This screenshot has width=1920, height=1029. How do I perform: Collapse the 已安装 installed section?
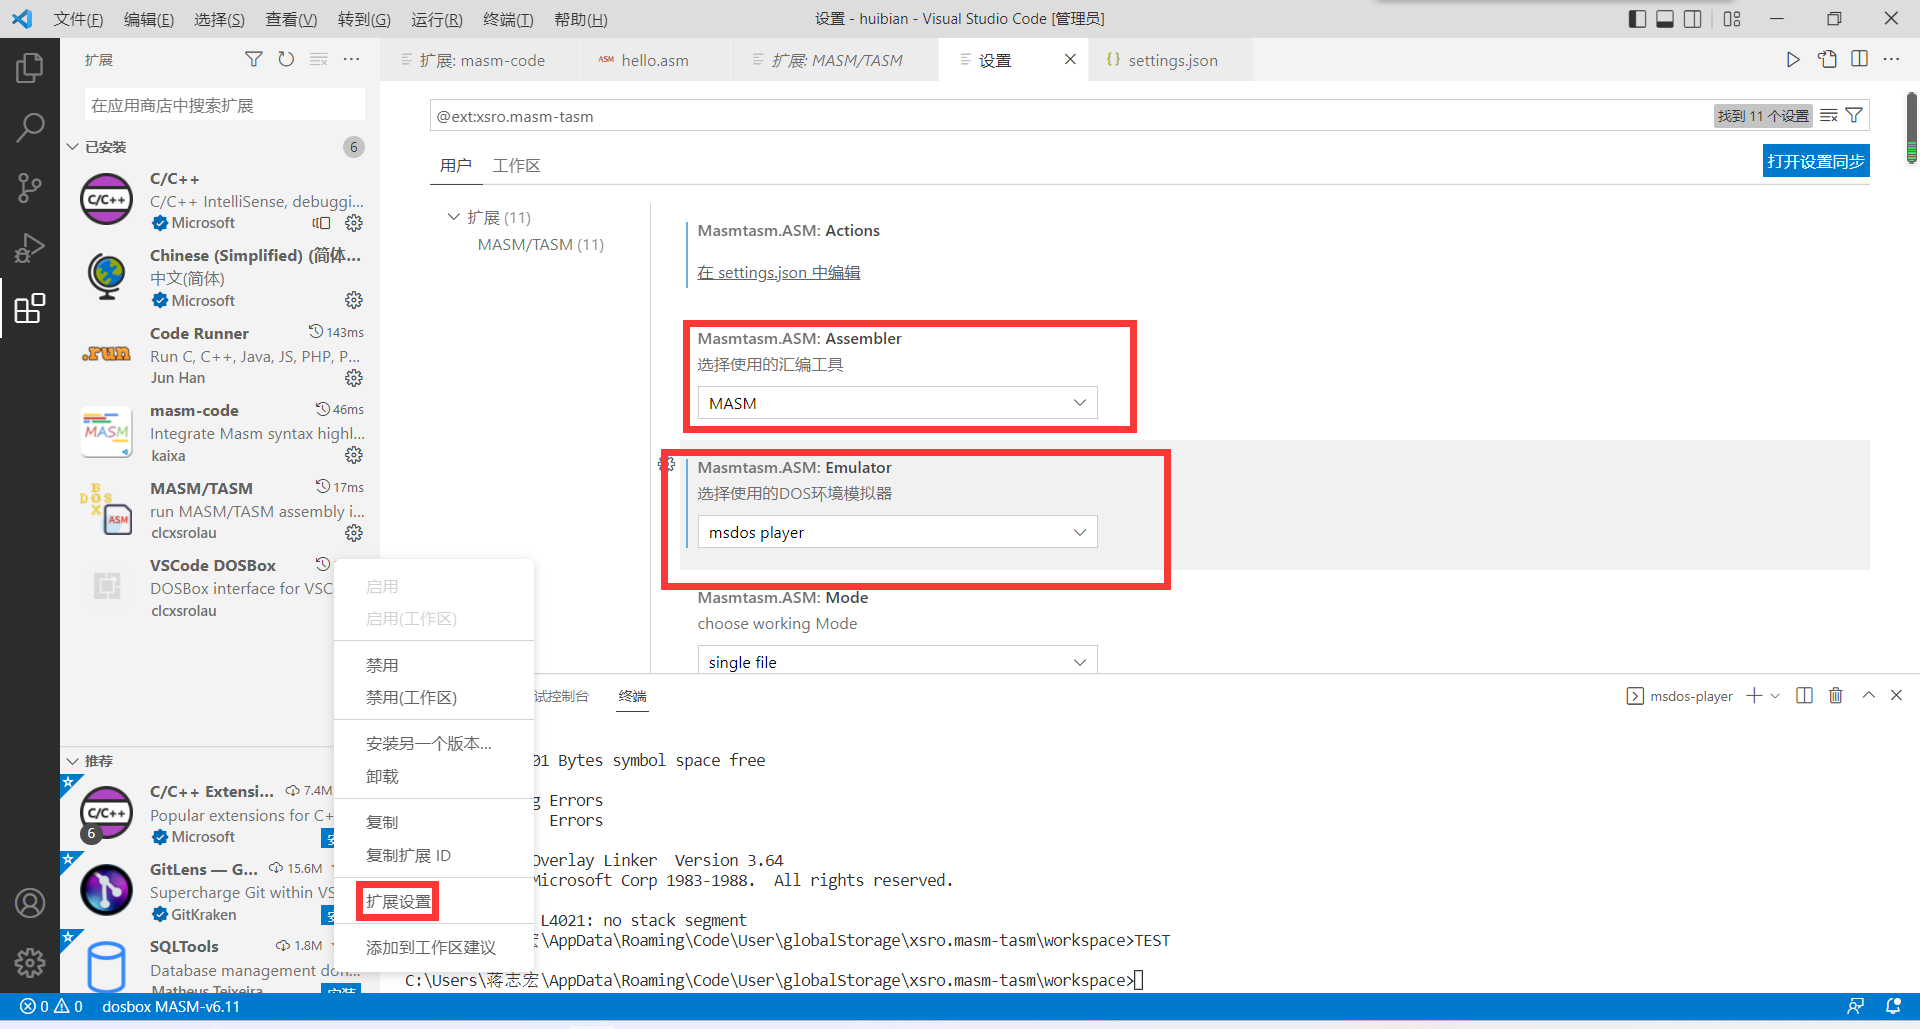coord(73,147)
